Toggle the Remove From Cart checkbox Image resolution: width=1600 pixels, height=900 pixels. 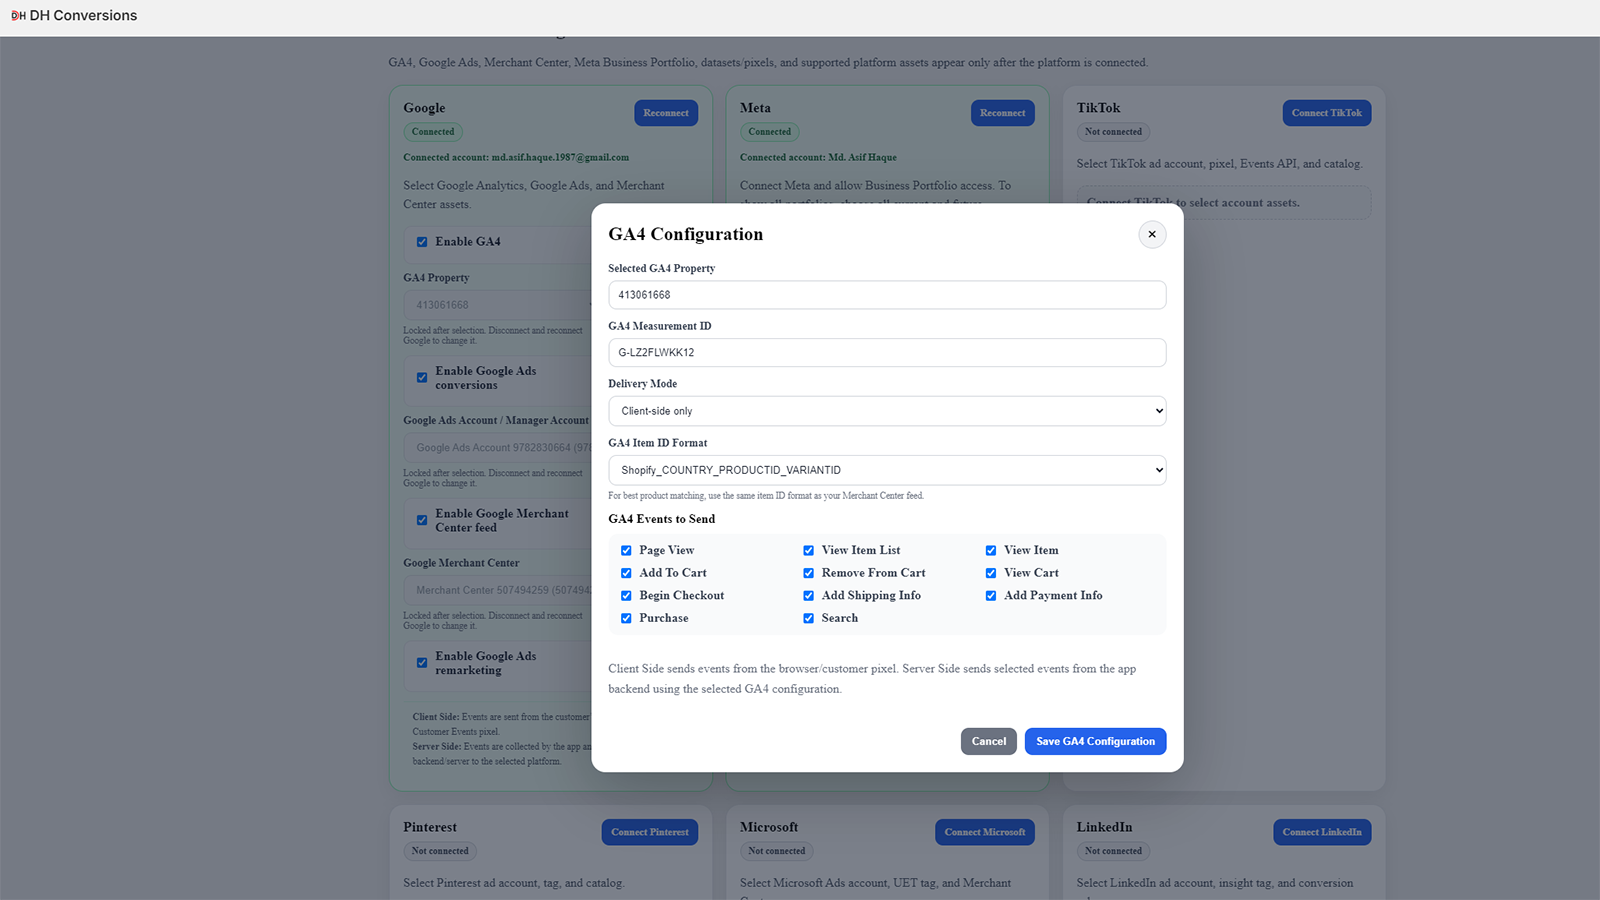tap(808, 574)
